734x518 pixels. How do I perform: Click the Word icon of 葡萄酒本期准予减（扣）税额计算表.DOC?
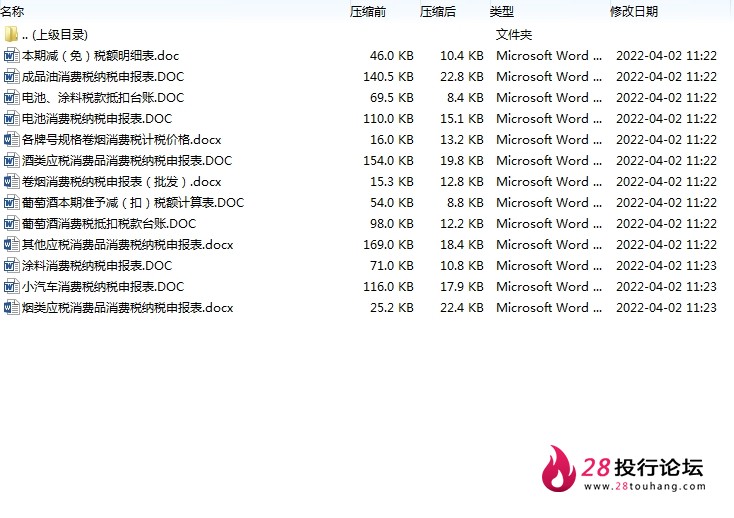coord(11,203)
